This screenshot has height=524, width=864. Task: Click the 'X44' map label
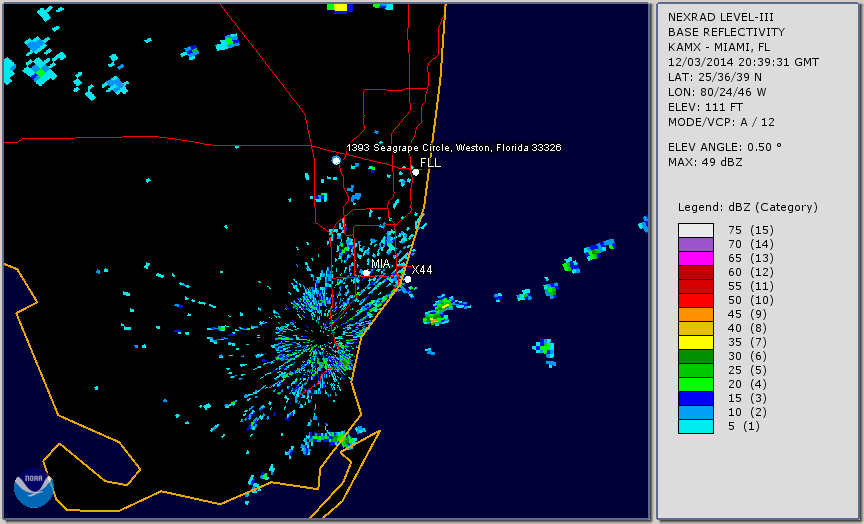pyautogui.click(x=422, y=269)
